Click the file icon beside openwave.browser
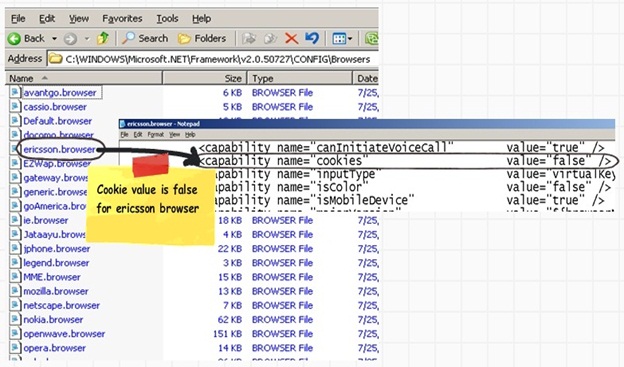This screenshot has height=367, width=624. tap(15, 334)
